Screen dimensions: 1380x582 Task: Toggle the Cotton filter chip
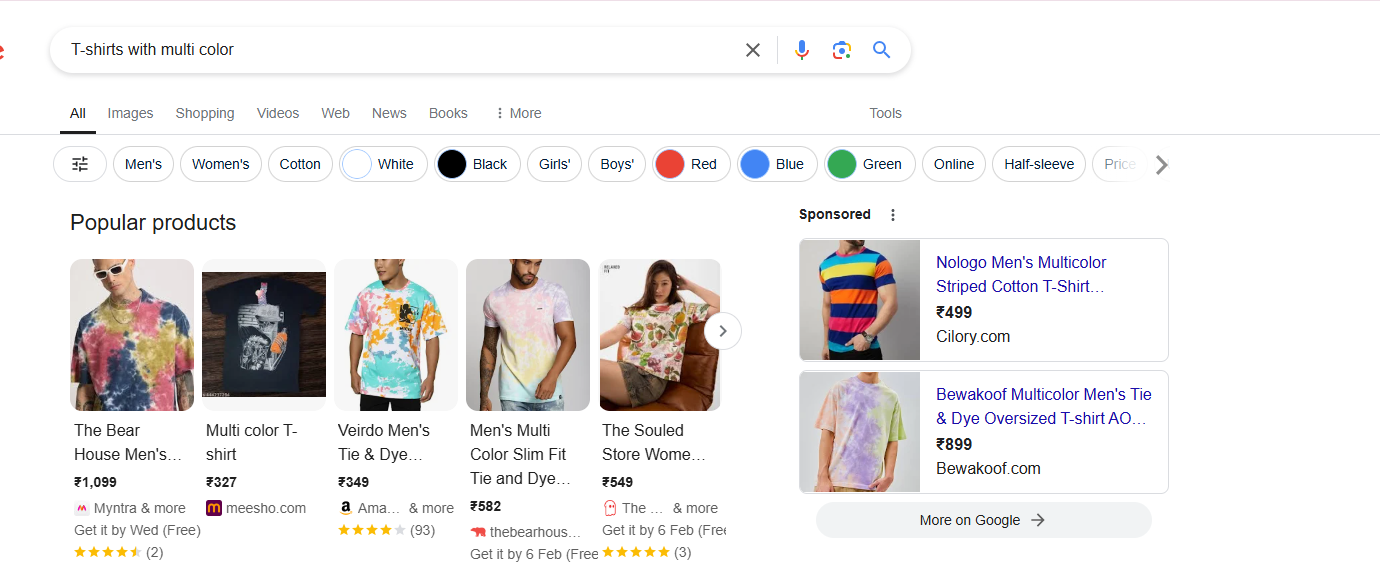coord(300,163)
